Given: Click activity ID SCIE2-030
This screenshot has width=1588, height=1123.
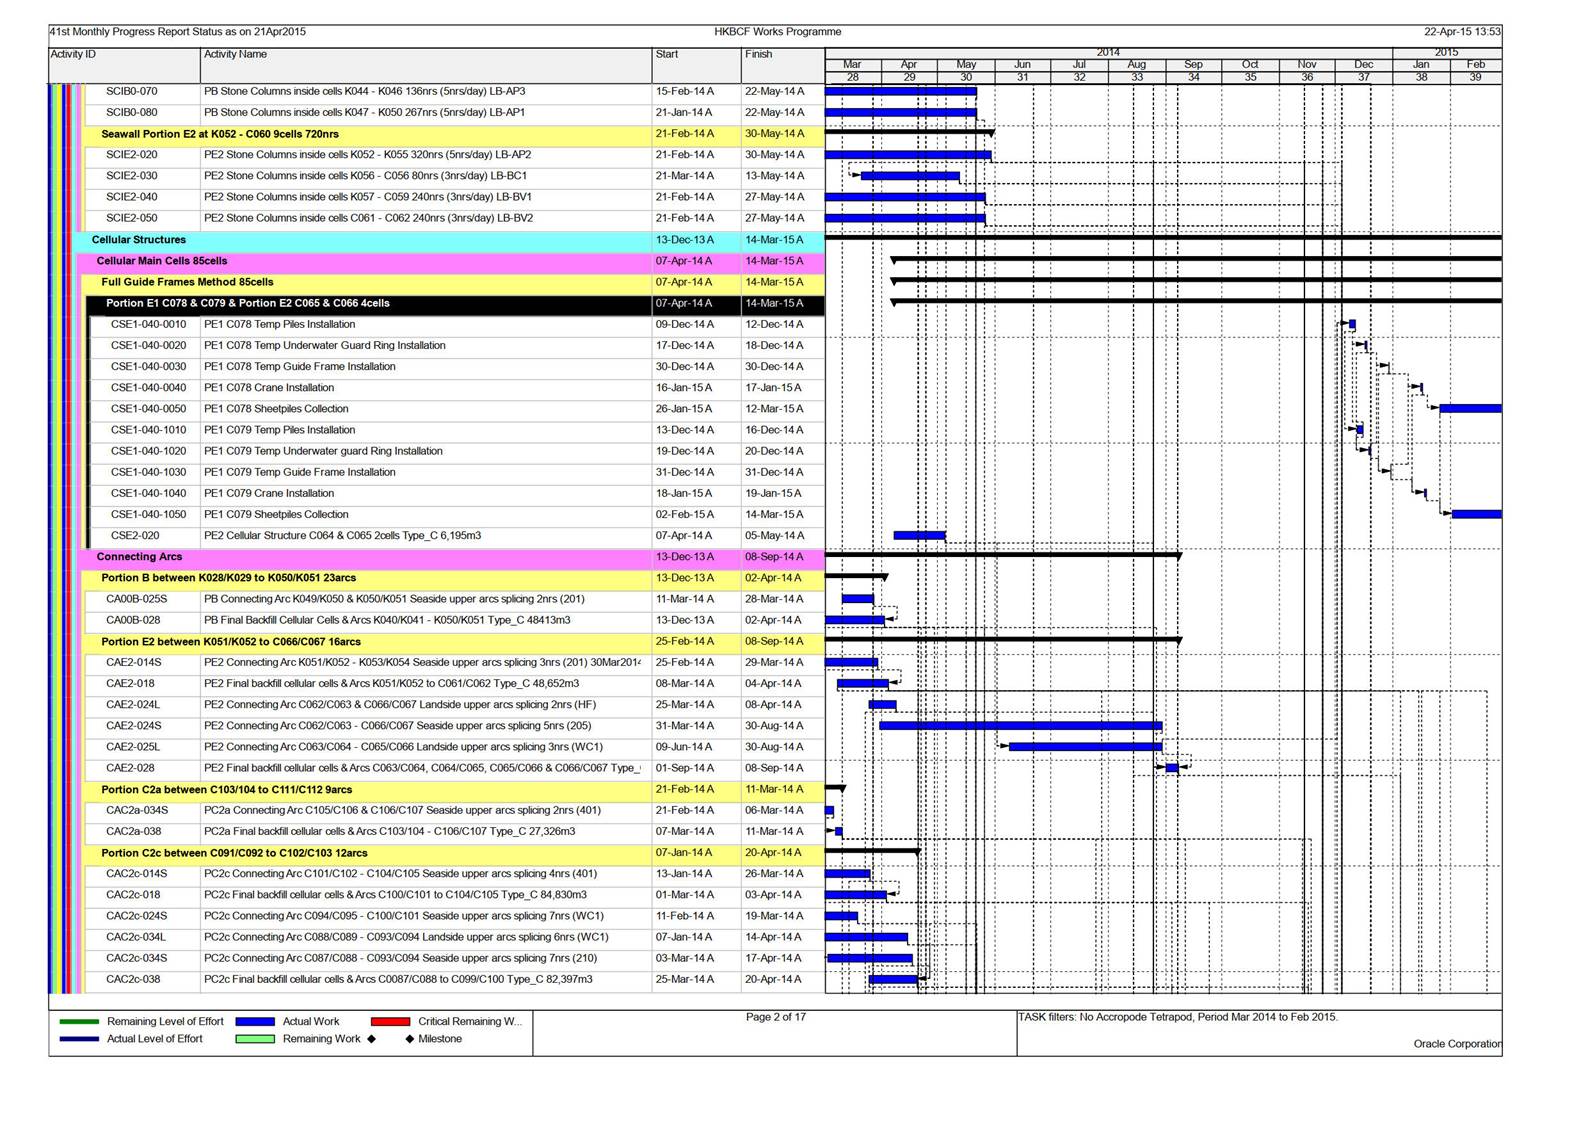Looking at the screenshot, I should (x=132, y=176).
